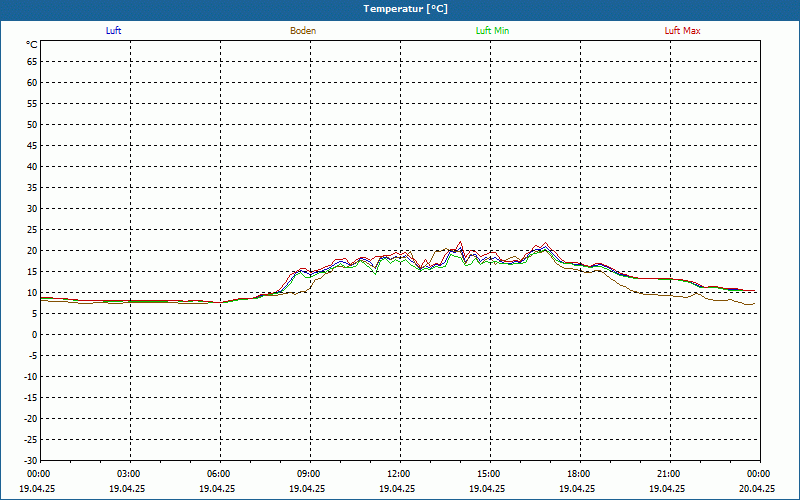Click the 40 y-axis value
The width and height of the screenshot is (800, 500).
[32, 167]
